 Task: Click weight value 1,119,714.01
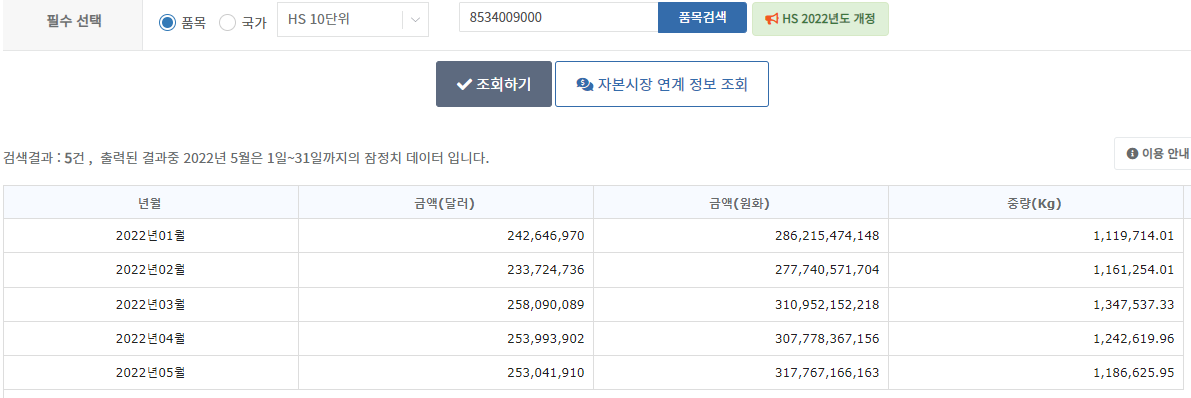click(1133, 236)
